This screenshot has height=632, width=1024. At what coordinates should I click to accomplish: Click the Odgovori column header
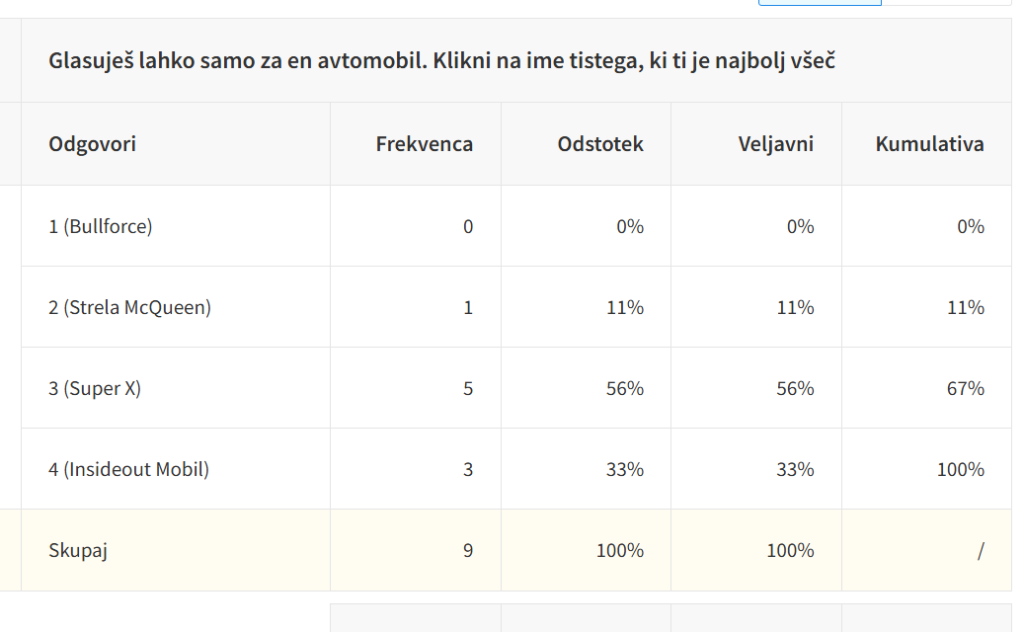(92, 144)
